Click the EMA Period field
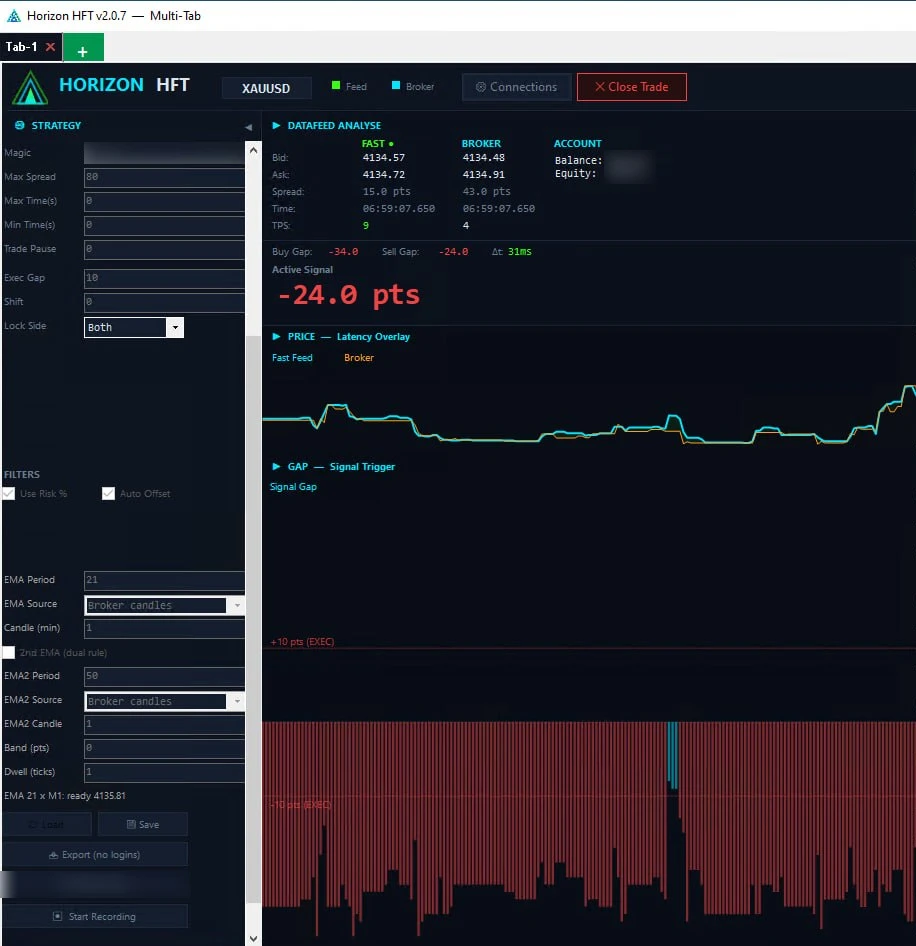This screenshot has height=946, width=916. click(164, 580)
